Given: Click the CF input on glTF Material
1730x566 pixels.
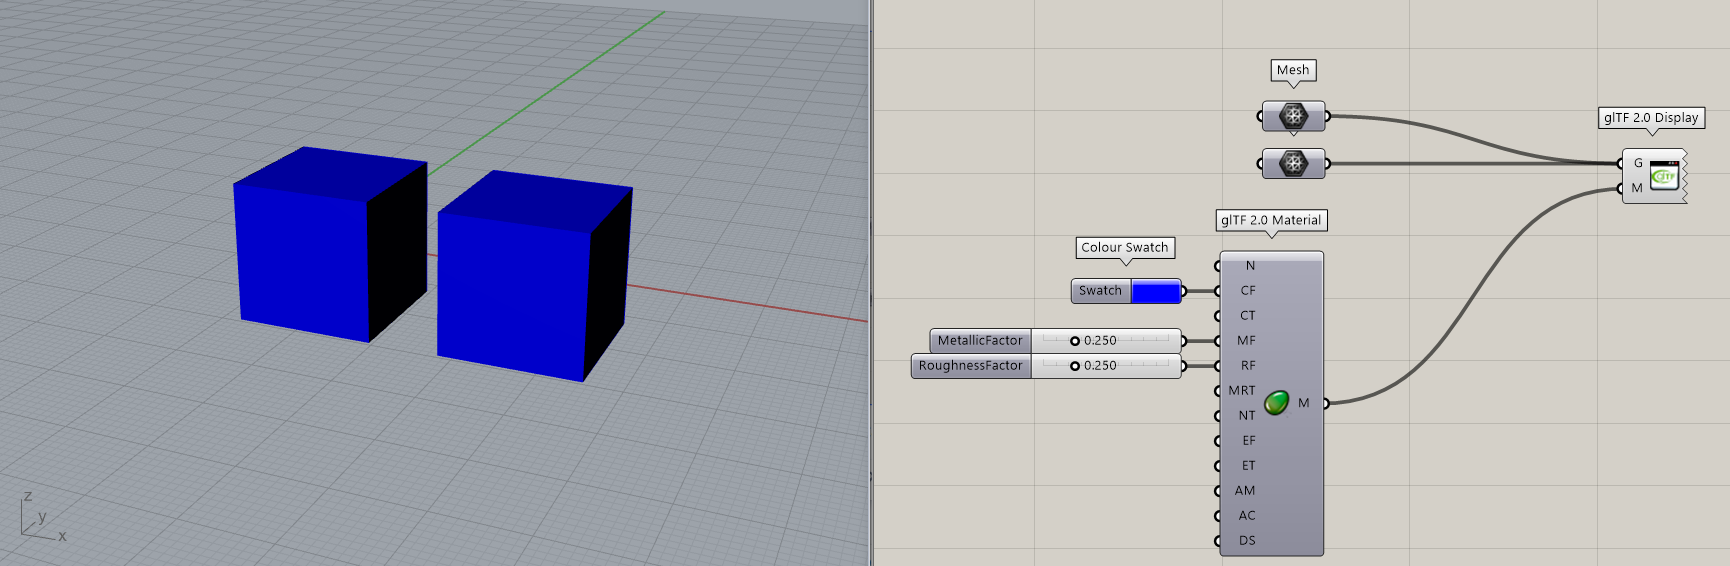Looking at the screenshot, I should tap(1247, 291).
